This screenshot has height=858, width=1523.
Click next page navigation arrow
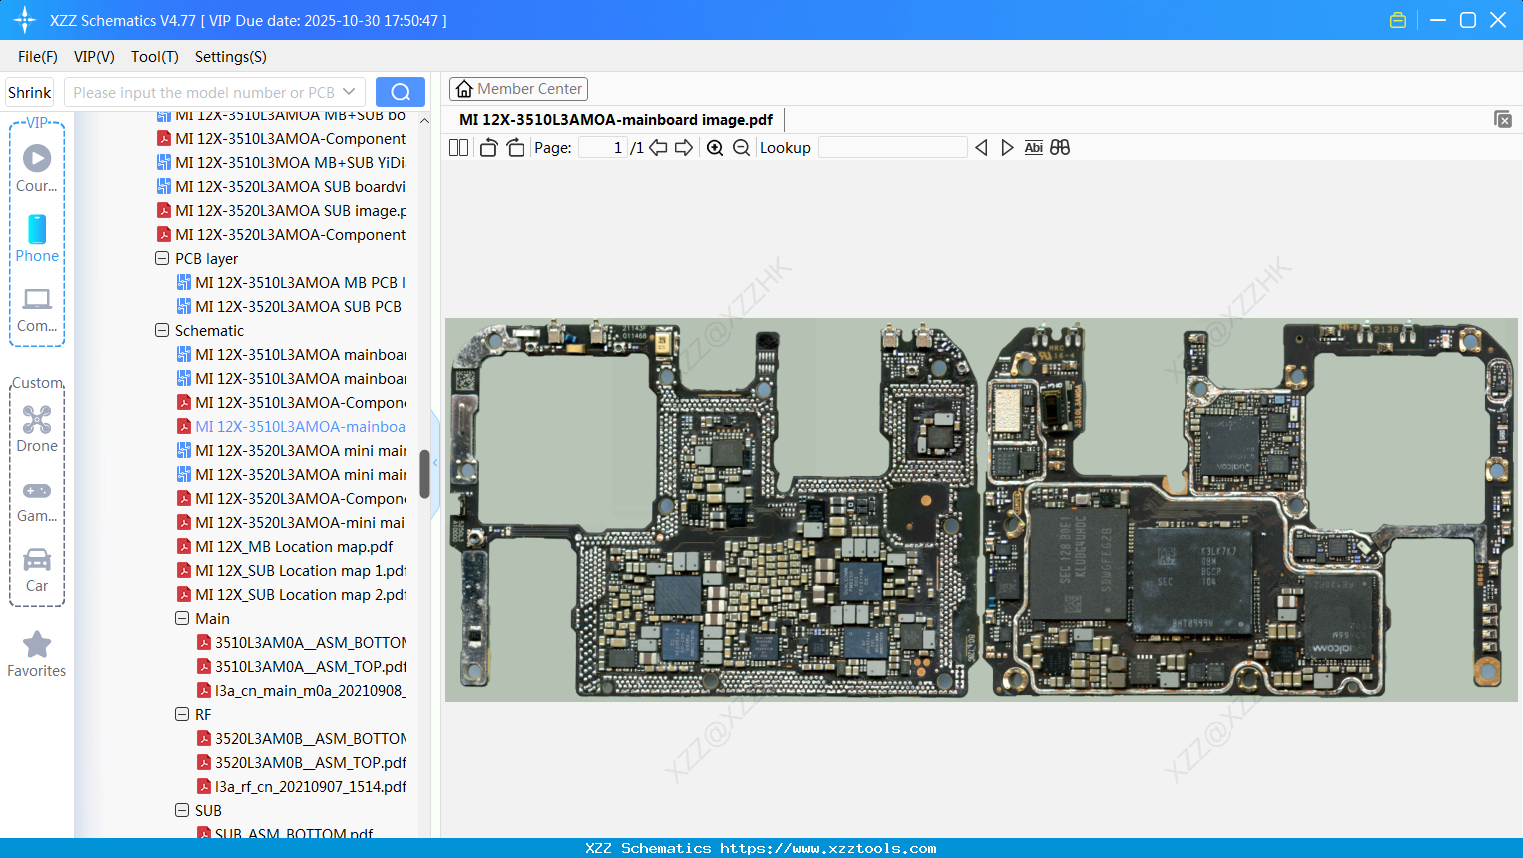tap(682, 147)
